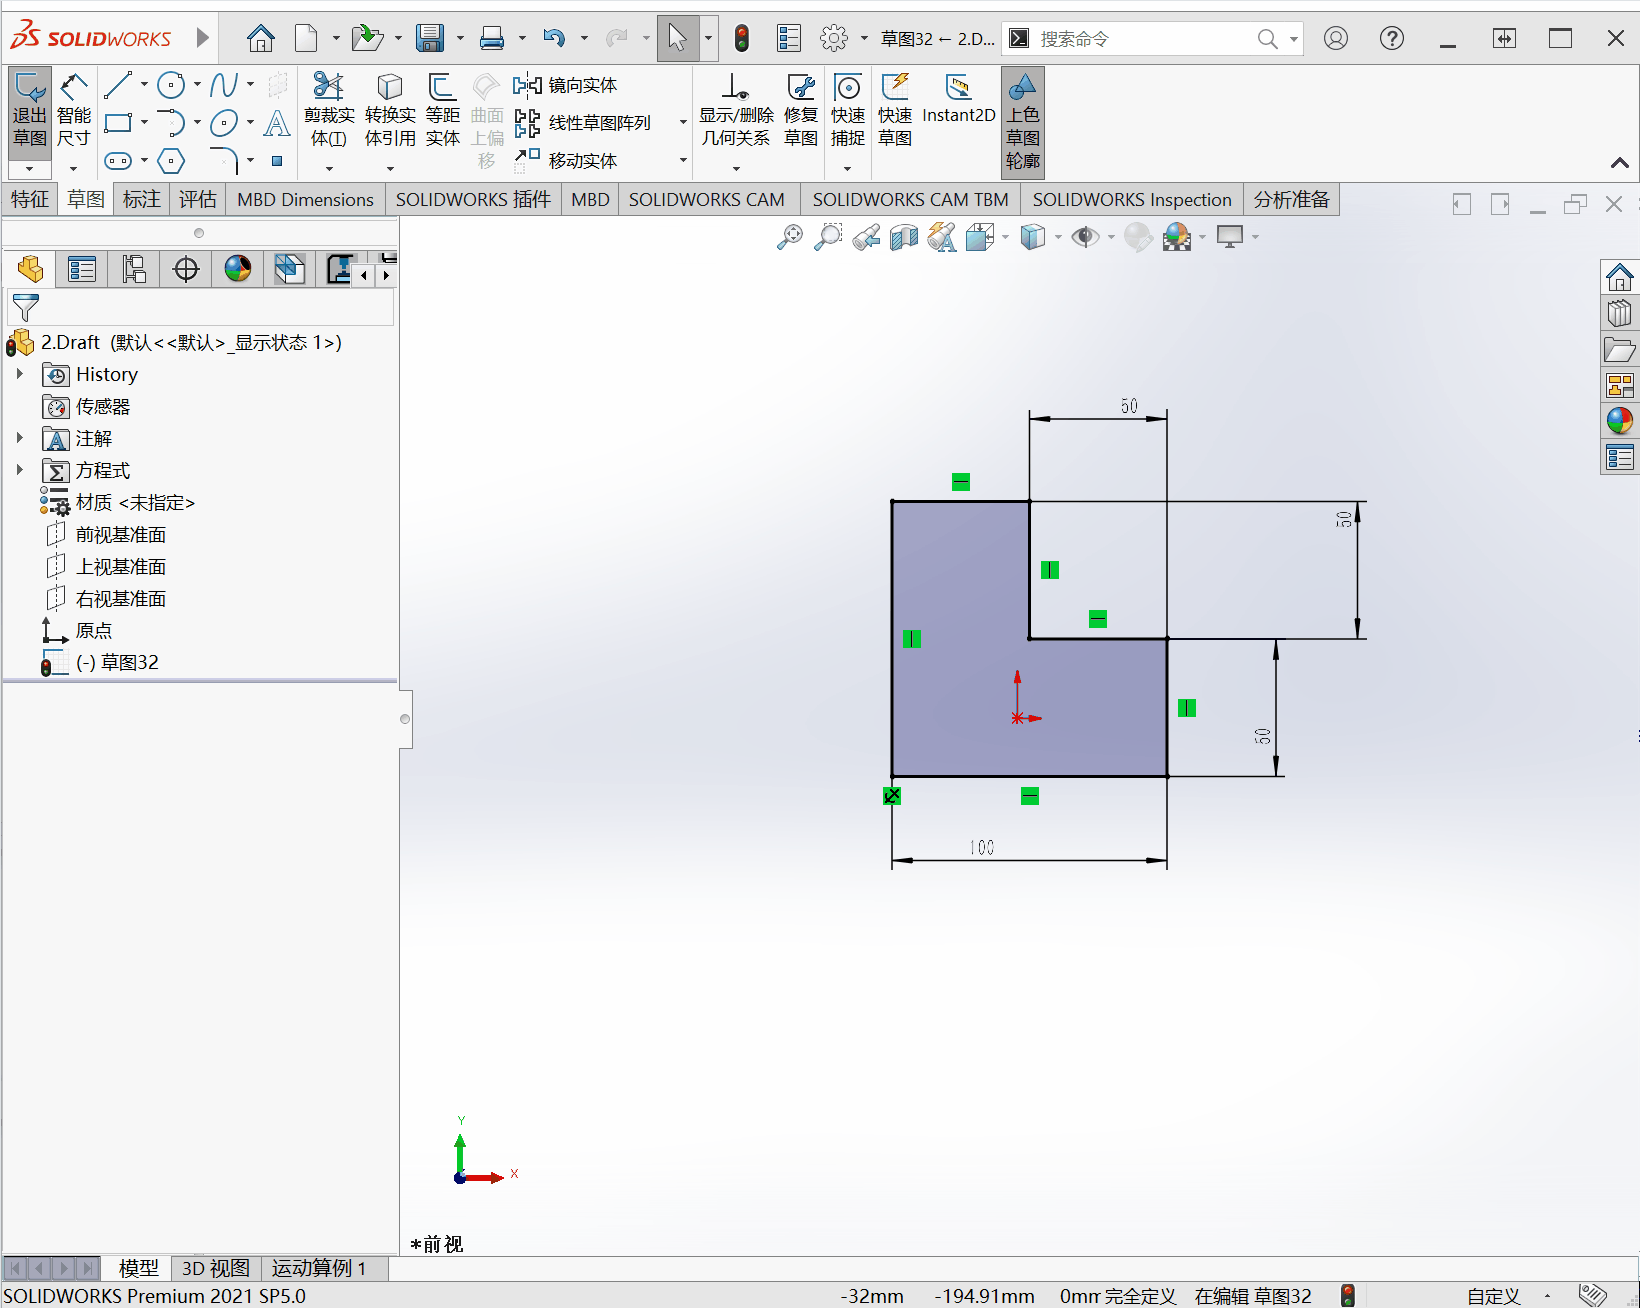Click the Section View icon
Screen dimensions: 1640x1308
click(x=904, y=237)
